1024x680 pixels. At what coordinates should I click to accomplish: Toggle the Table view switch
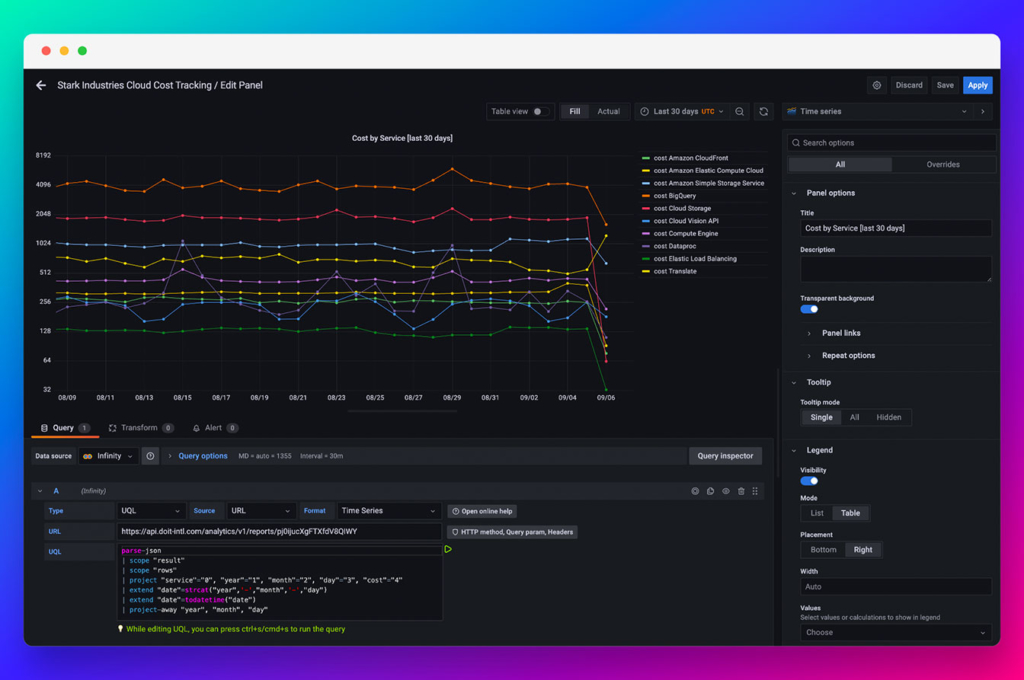[x=540, y=112]
